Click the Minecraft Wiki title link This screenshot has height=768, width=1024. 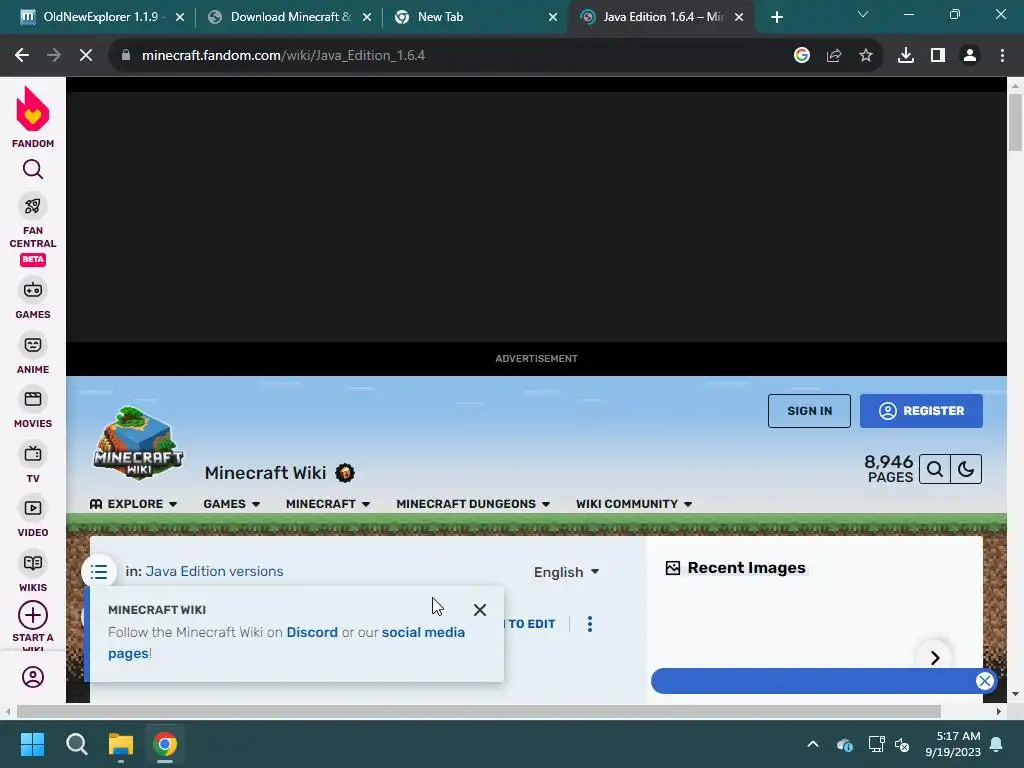point(265,473)
